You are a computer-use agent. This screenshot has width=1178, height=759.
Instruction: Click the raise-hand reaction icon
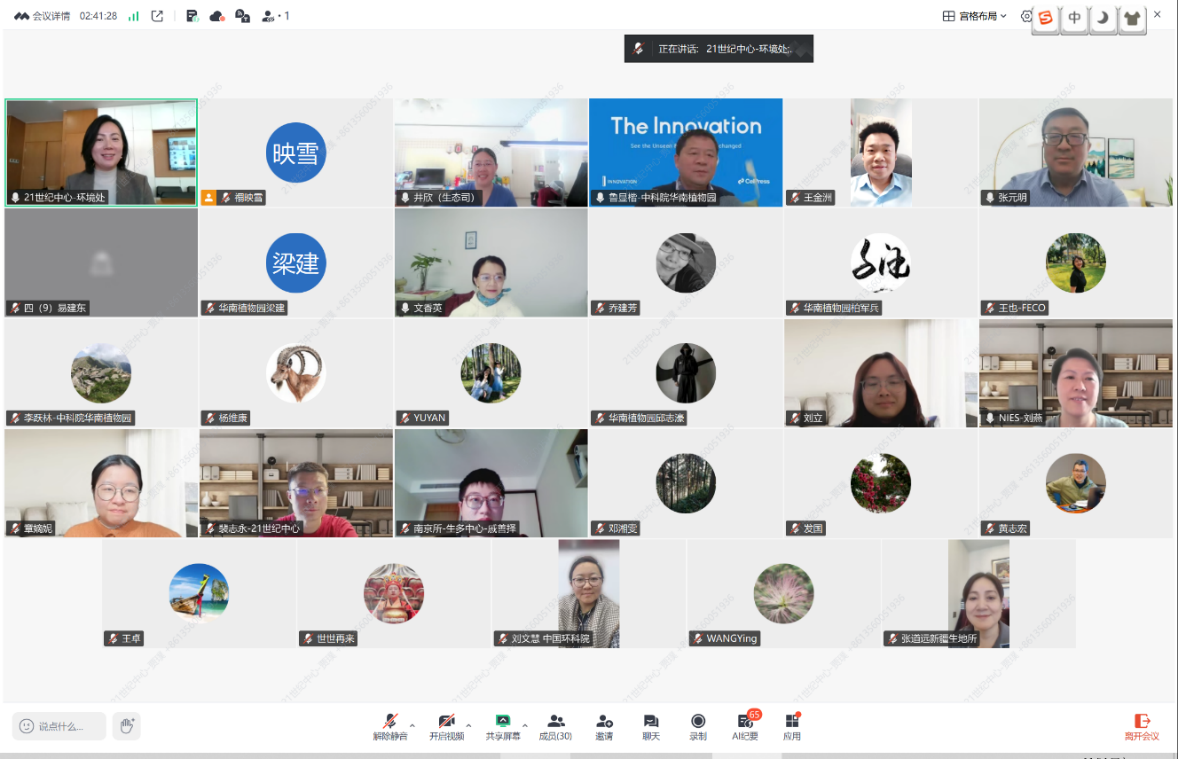pyautogui.click(x=126, y=726)
